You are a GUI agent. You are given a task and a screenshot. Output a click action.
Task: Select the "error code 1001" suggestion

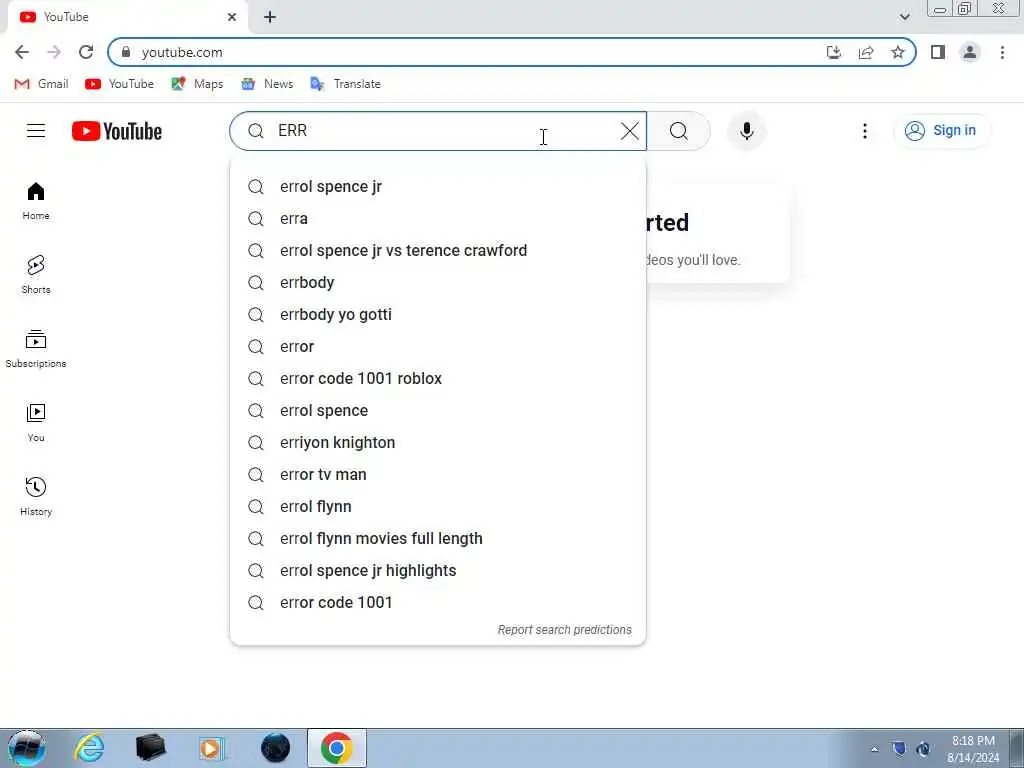[438, 603]
